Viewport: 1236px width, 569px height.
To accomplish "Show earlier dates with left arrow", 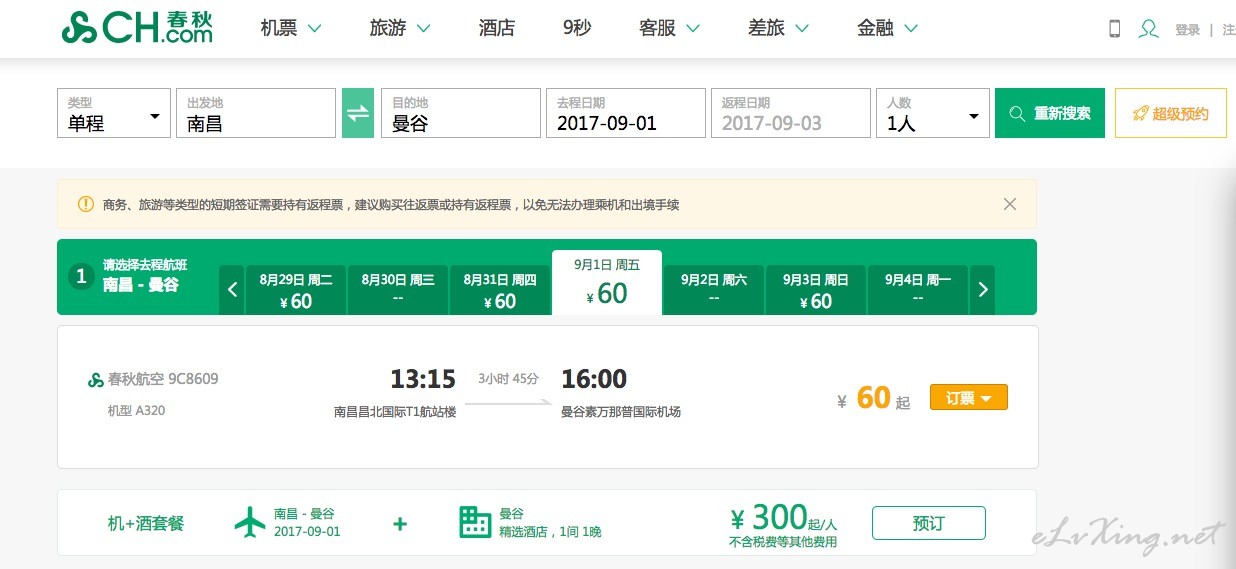I will [232, 290].
